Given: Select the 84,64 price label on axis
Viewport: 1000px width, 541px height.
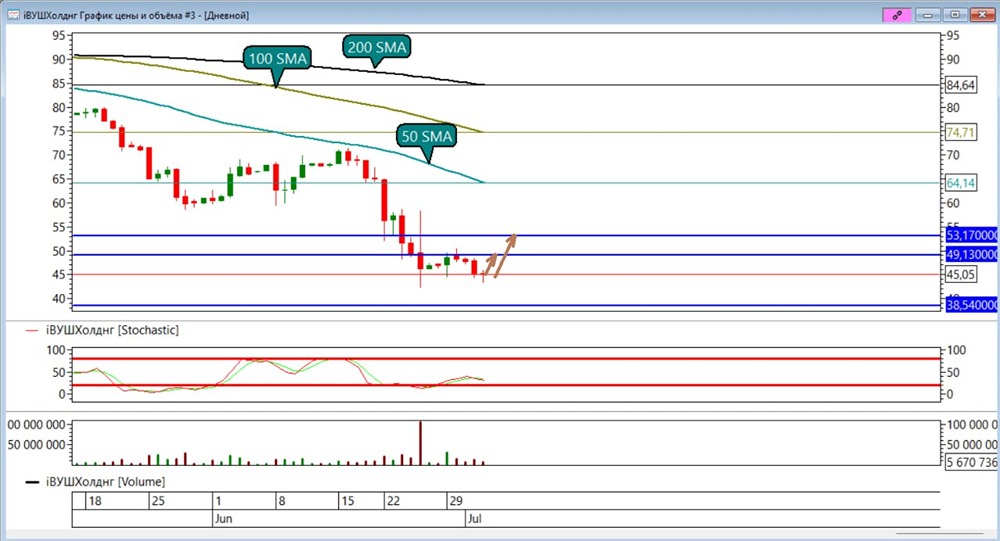Looking at the screenshot, I should [x=960, y=85].
